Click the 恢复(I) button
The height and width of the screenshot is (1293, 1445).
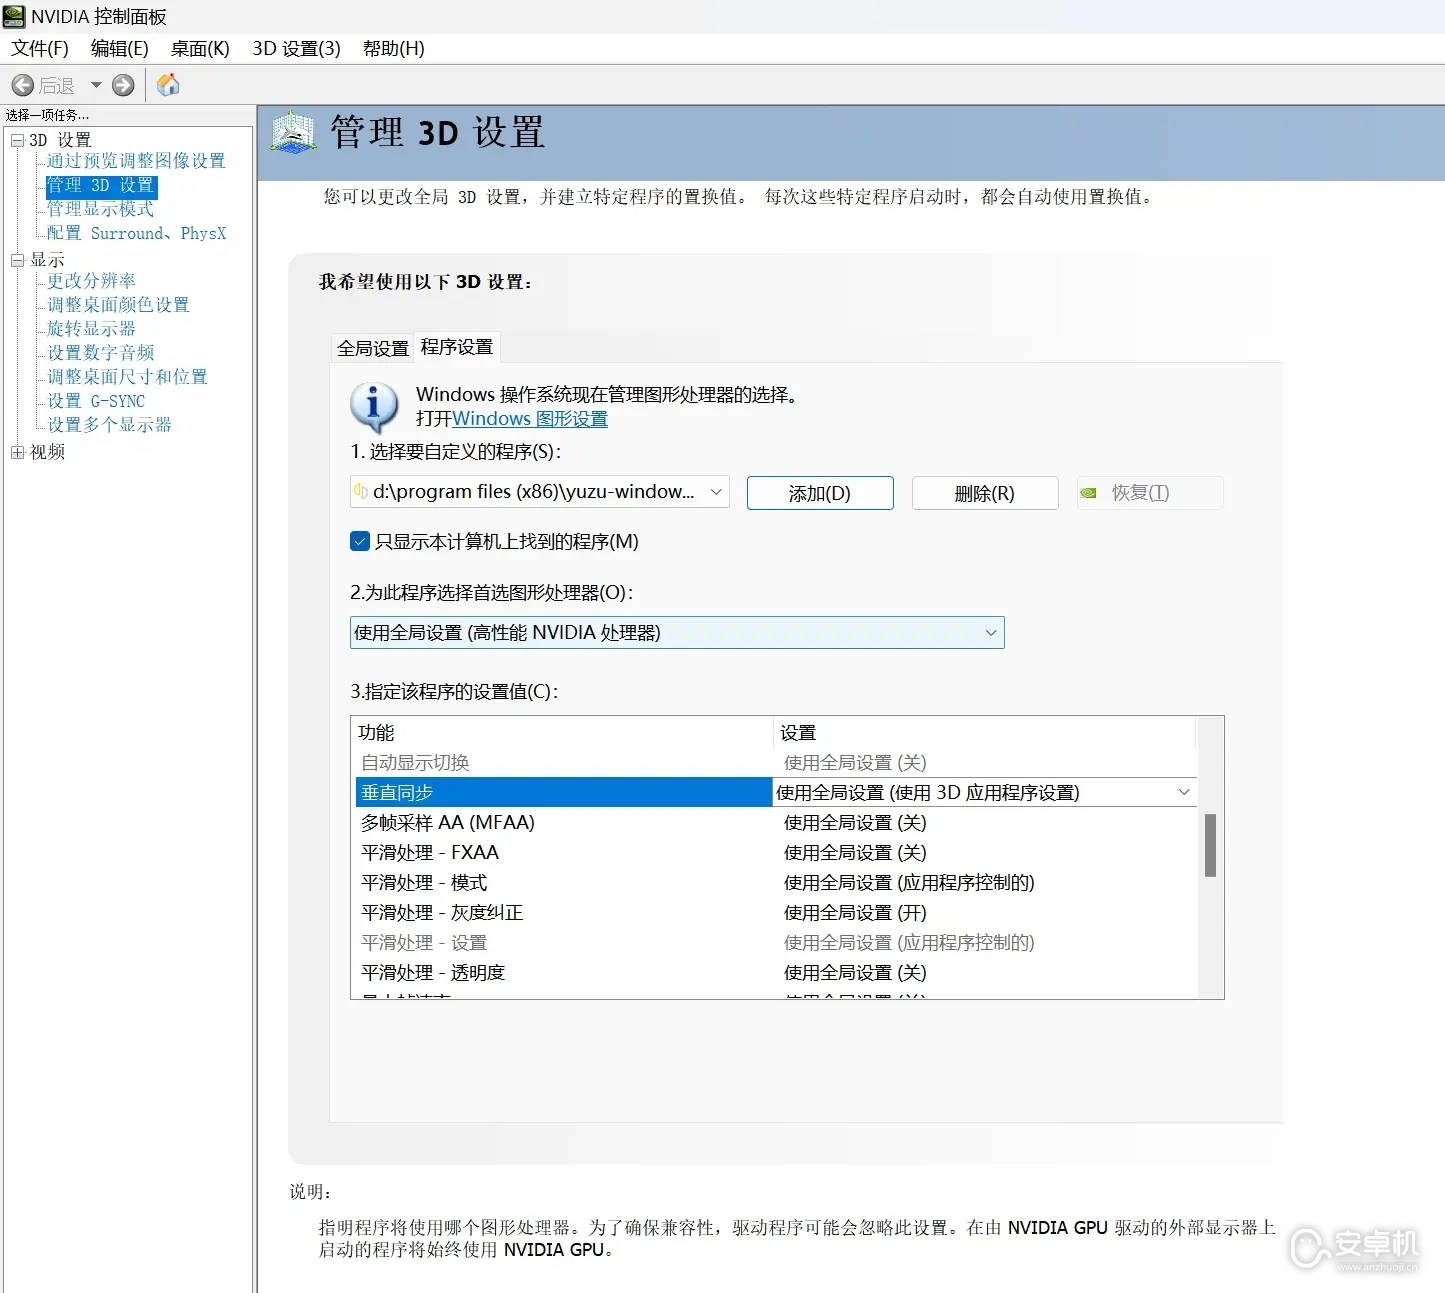[x=1150, y=493]
